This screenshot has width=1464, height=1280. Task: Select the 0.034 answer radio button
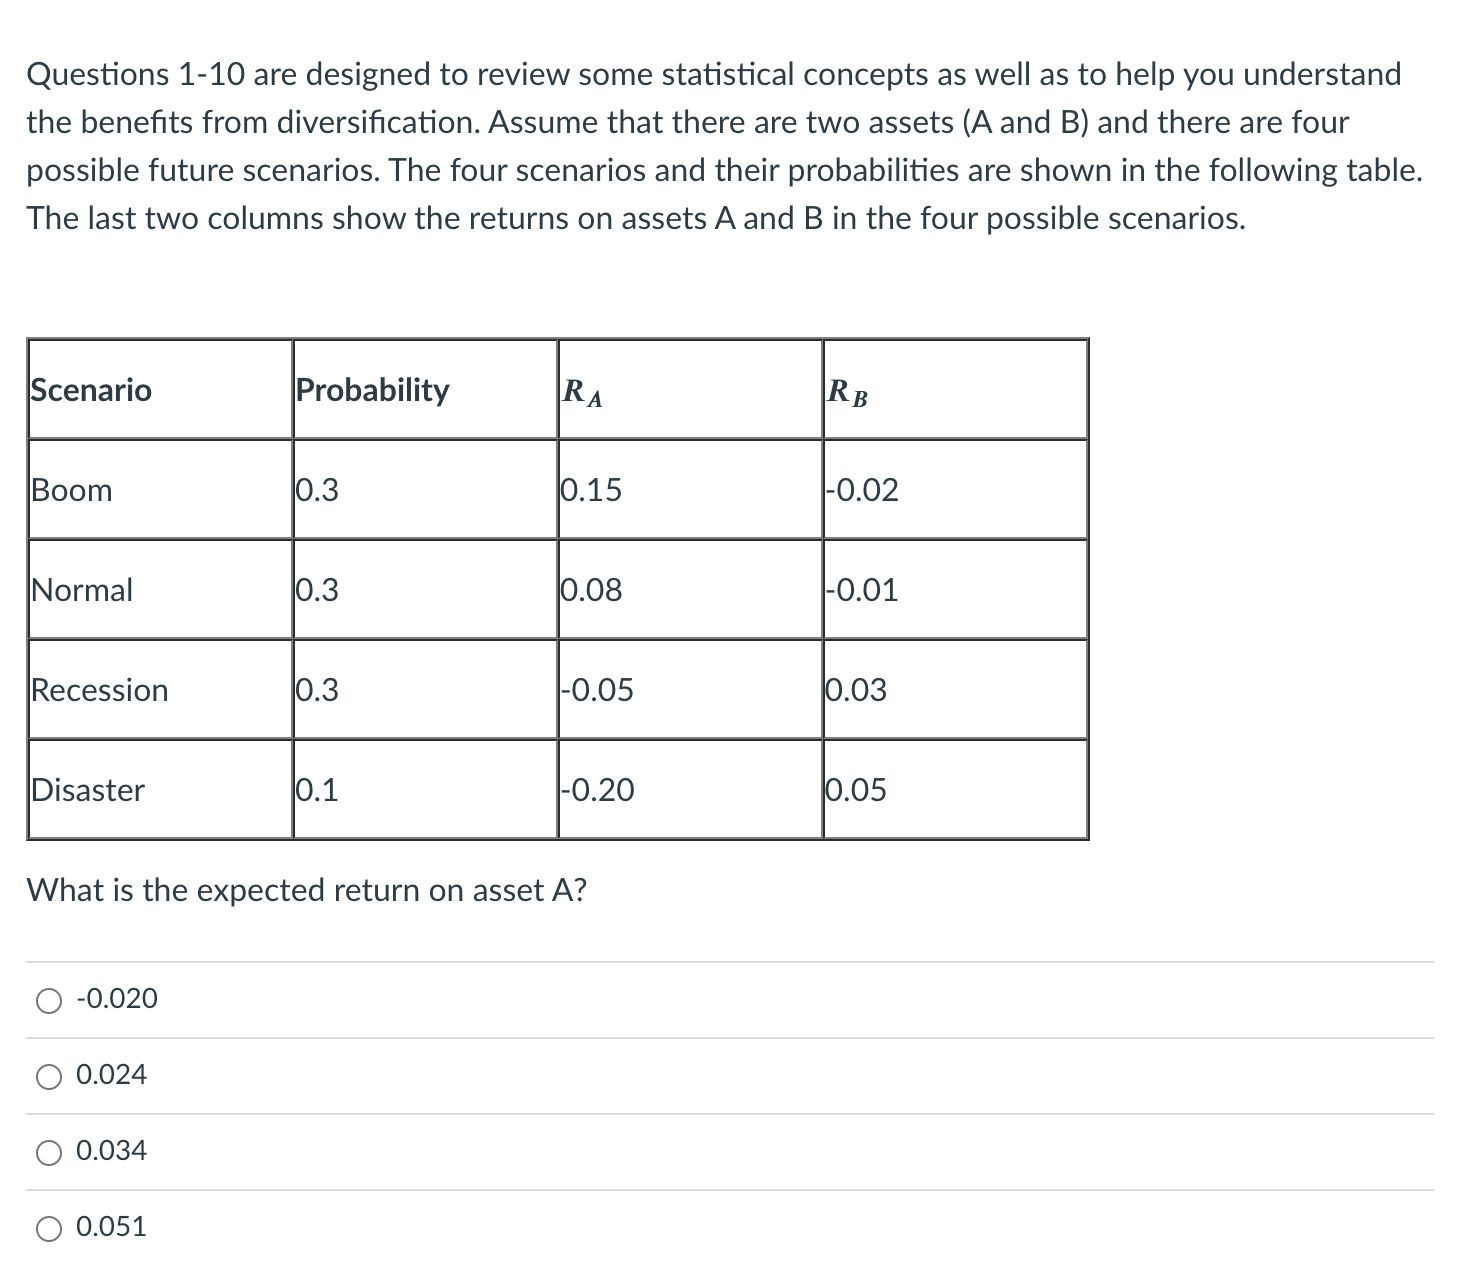click(x=48, y=1151)
